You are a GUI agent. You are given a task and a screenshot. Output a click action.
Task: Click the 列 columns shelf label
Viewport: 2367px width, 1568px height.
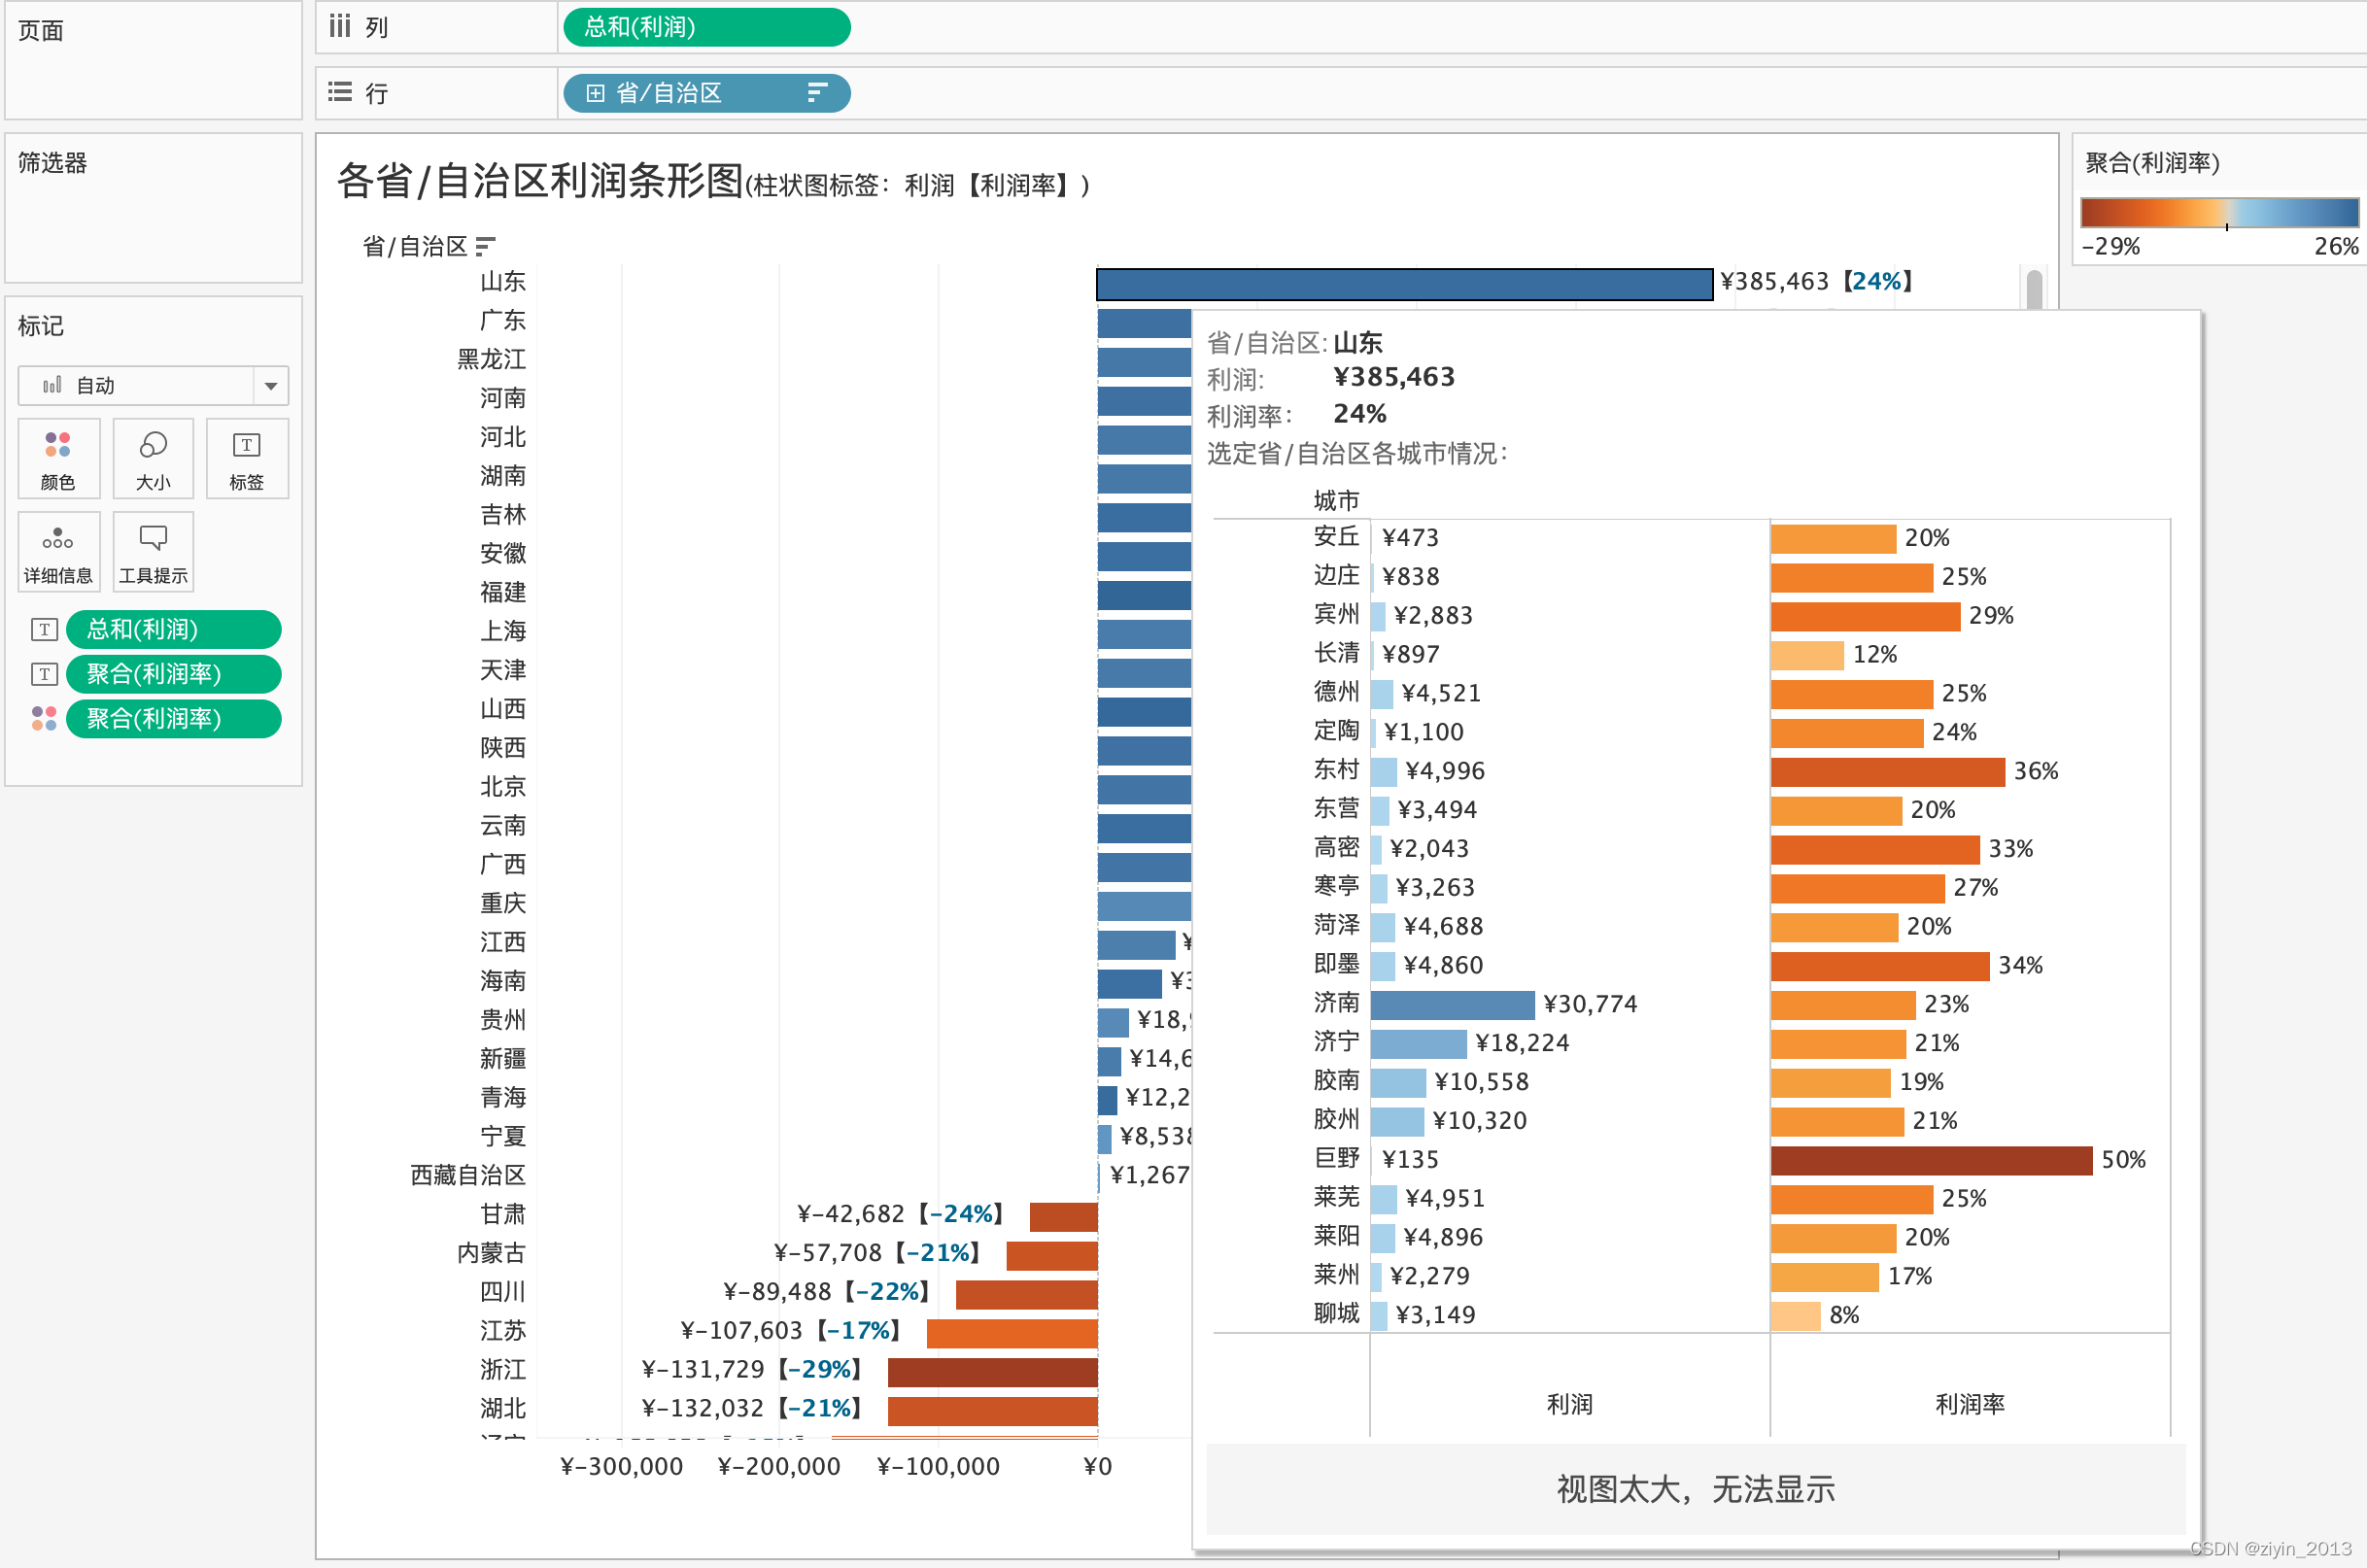click(x=376, y=27)
